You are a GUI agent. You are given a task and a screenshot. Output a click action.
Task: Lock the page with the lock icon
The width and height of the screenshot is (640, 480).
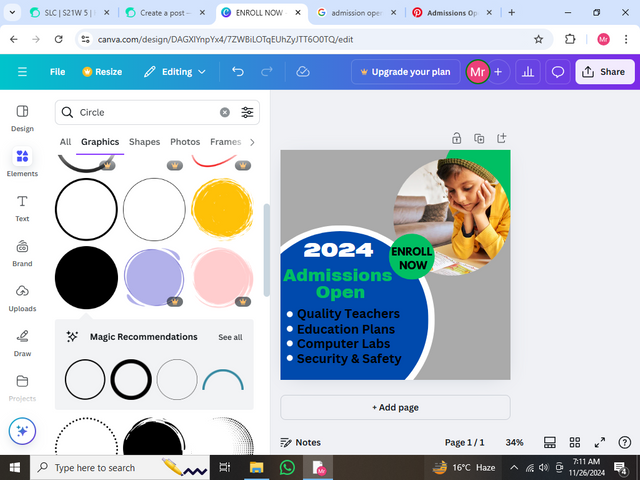click(456, 138)
